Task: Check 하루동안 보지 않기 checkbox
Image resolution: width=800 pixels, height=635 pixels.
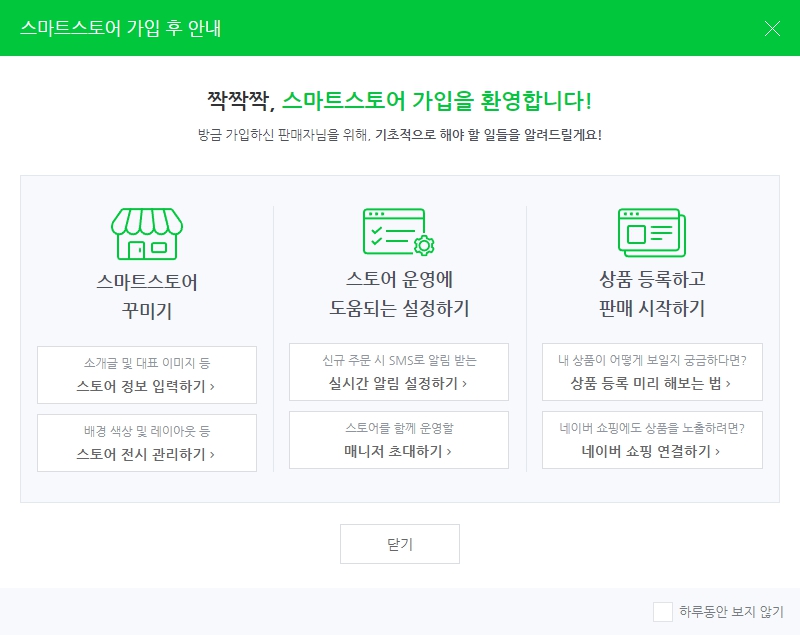Action: 663,612
